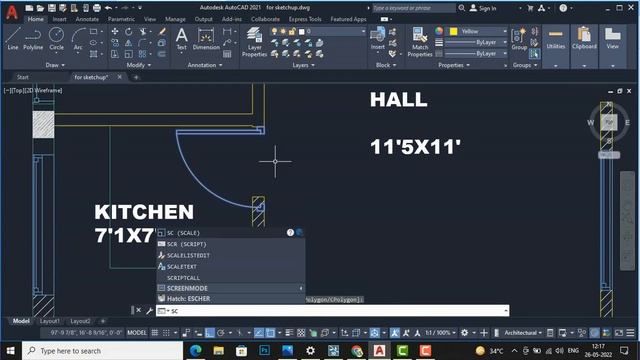Screen dimensions: 640x360
Task: Expand the Block panel dropdown
Action: coord(386,65)
